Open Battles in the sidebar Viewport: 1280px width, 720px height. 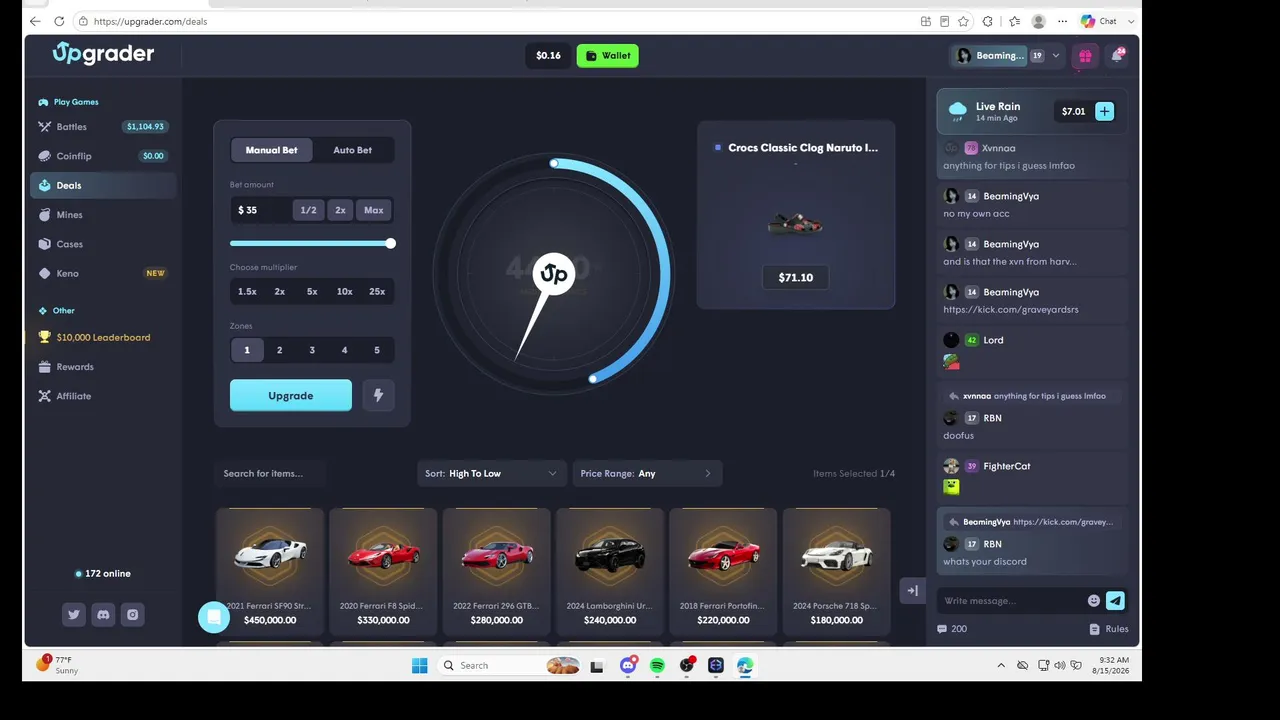(x=102, y=127)
